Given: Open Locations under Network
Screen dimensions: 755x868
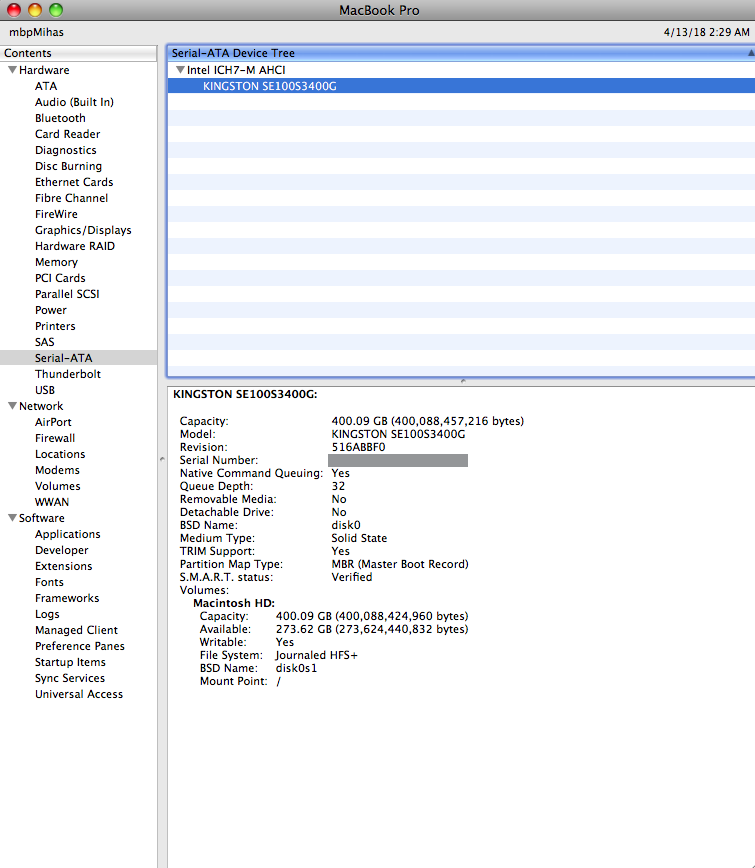Looking at the screenshot, I should pyautogui.click(x=60, y=454).
